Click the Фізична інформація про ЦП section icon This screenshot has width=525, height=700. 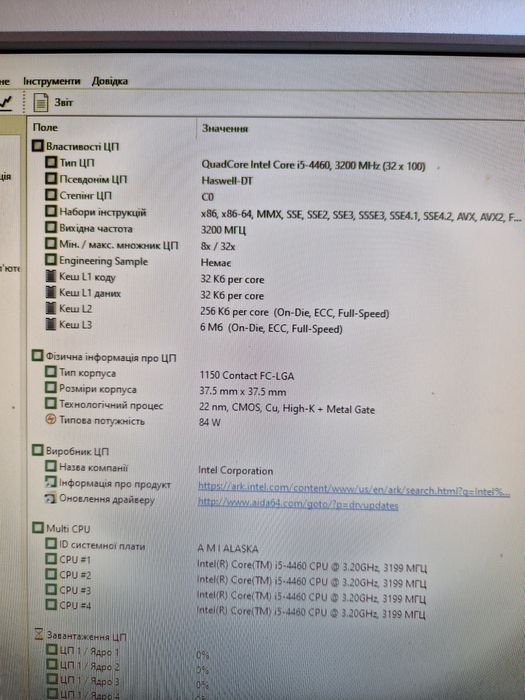point(38,356)
